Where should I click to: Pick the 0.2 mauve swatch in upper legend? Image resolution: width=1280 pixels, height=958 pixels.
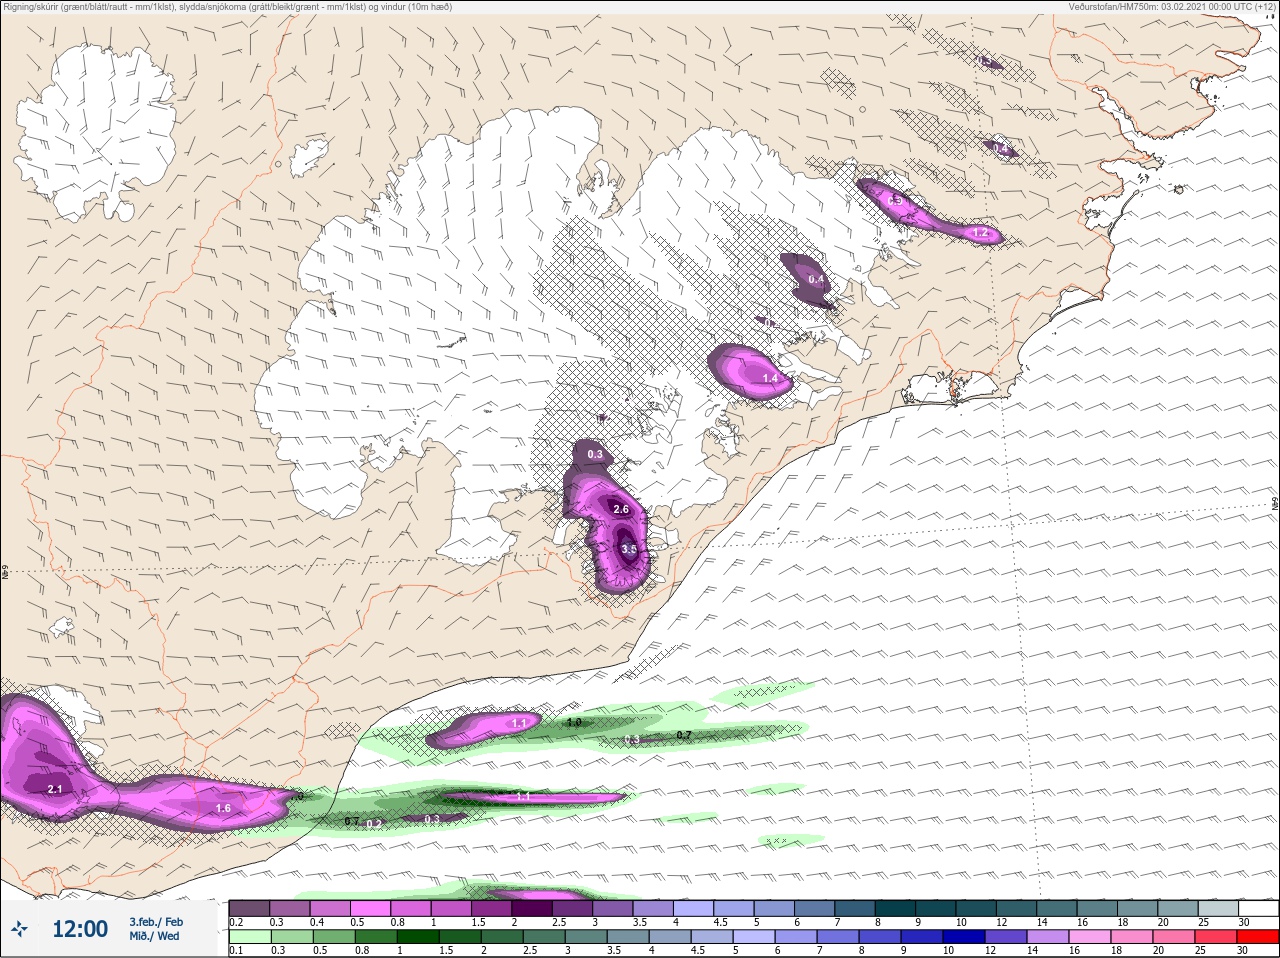(249, 908)
